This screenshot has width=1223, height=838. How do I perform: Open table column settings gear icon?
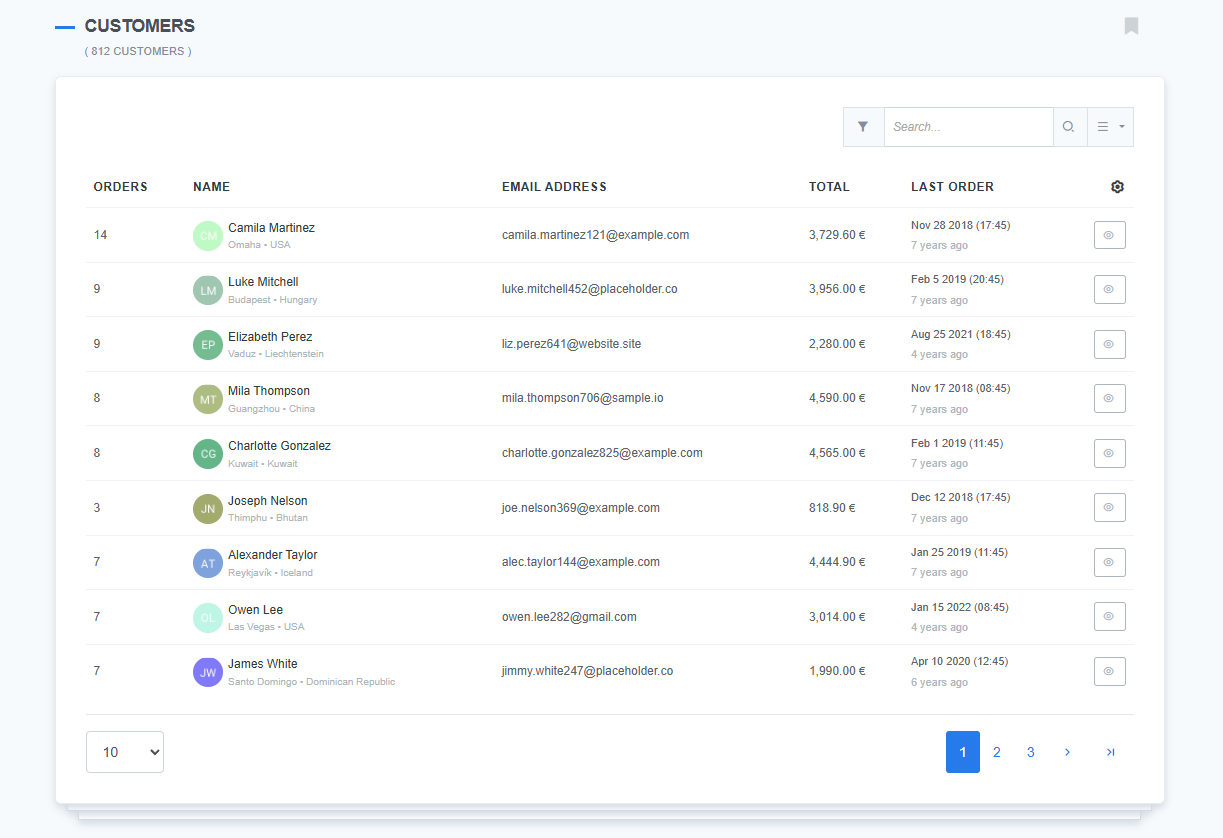point(1117,187)
